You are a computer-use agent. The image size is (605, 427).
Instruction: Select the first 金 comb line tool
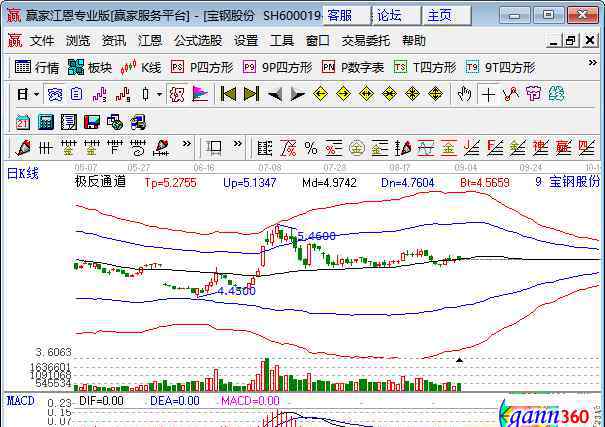click(x=68, y=148)
